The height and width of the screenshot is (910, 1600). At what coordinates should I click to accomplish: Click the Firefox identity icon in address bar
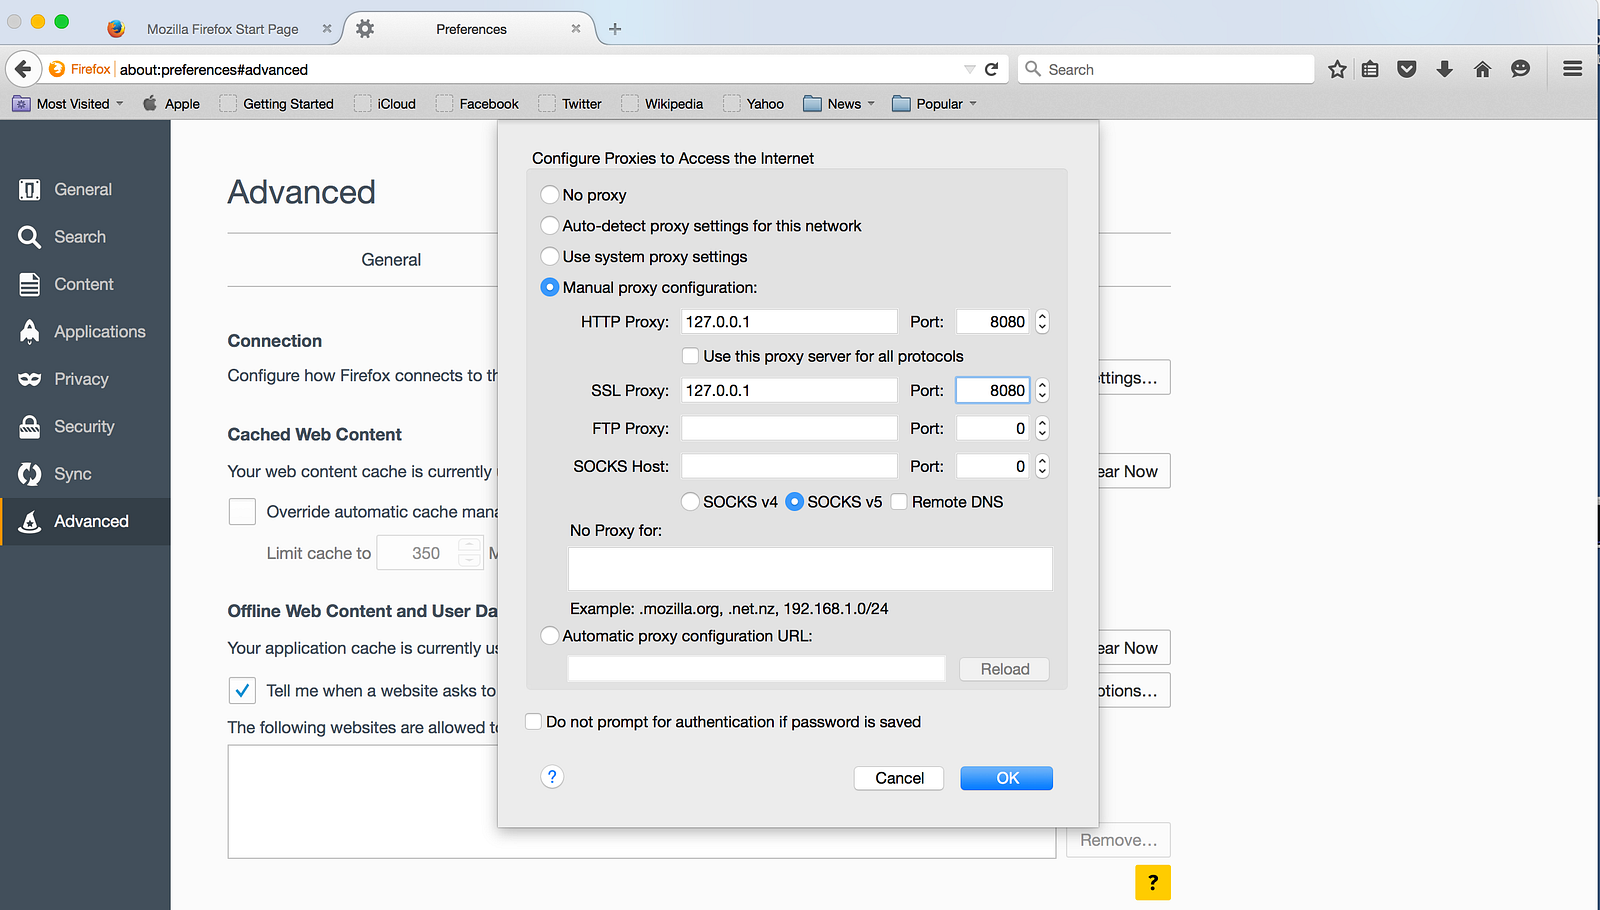[x=57, y=69]
